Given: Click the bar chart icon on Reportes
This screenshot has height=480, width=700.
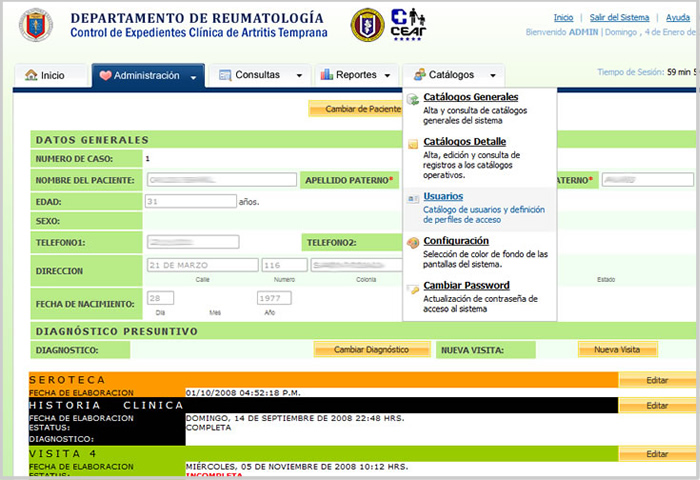Looking at the screenshot, I should point(327,74).
